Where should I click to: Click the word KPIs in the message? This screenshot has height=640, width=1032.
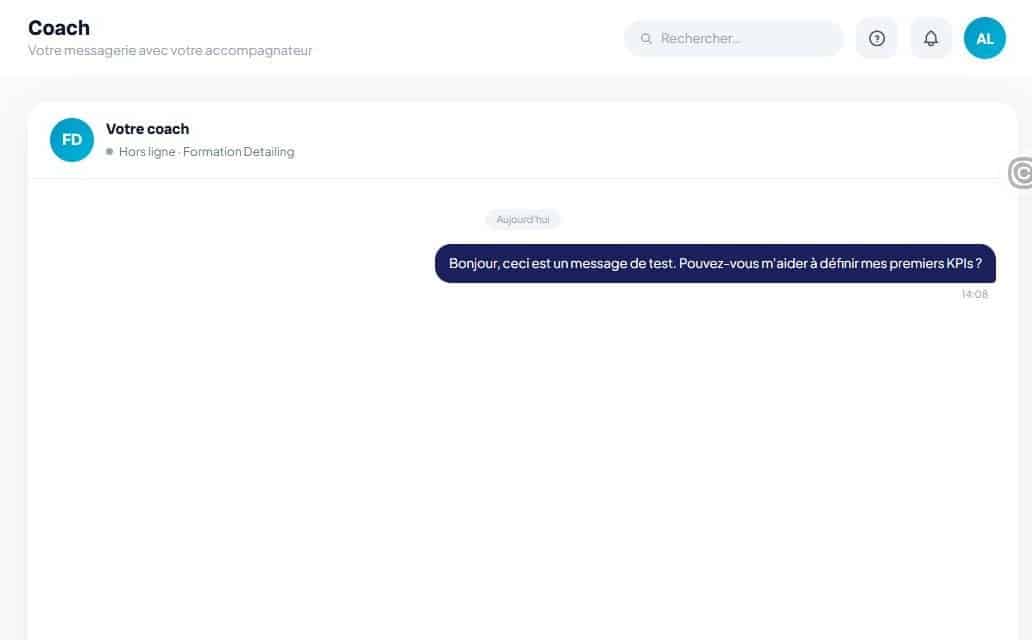pyautogui.click(x=959, y=263)
